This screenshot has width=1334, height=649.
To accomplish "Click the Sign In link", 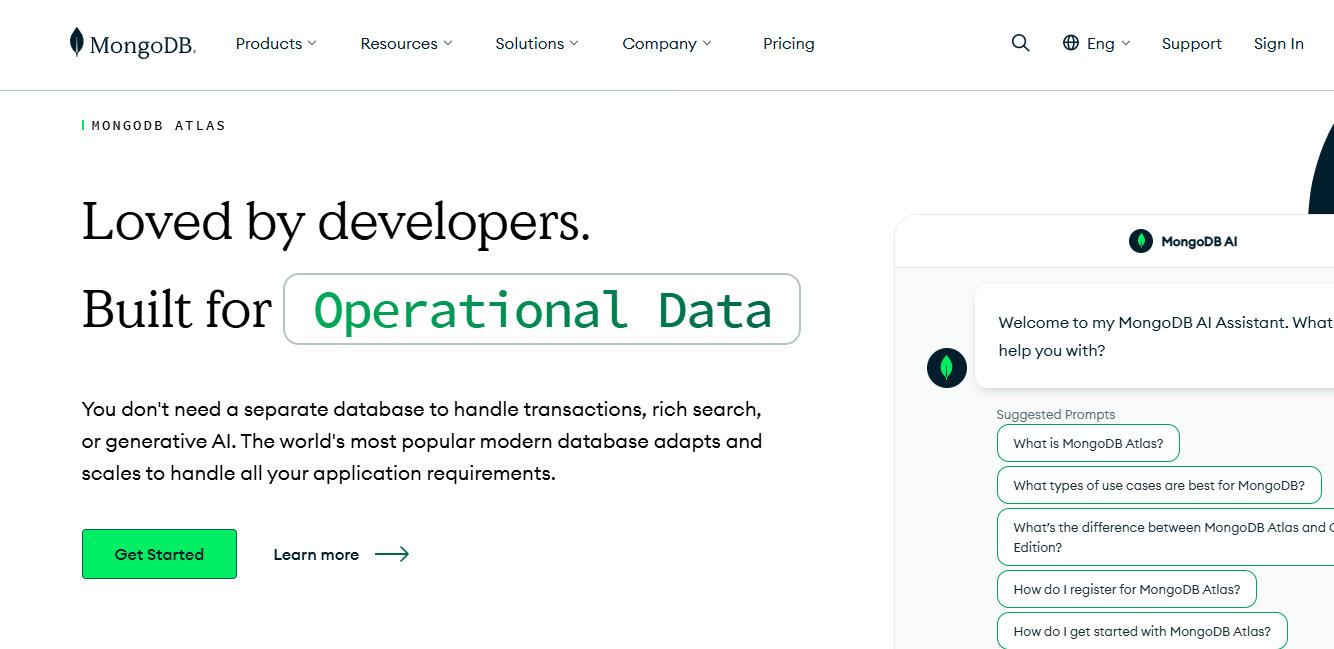I will [x=1279, y=43].
